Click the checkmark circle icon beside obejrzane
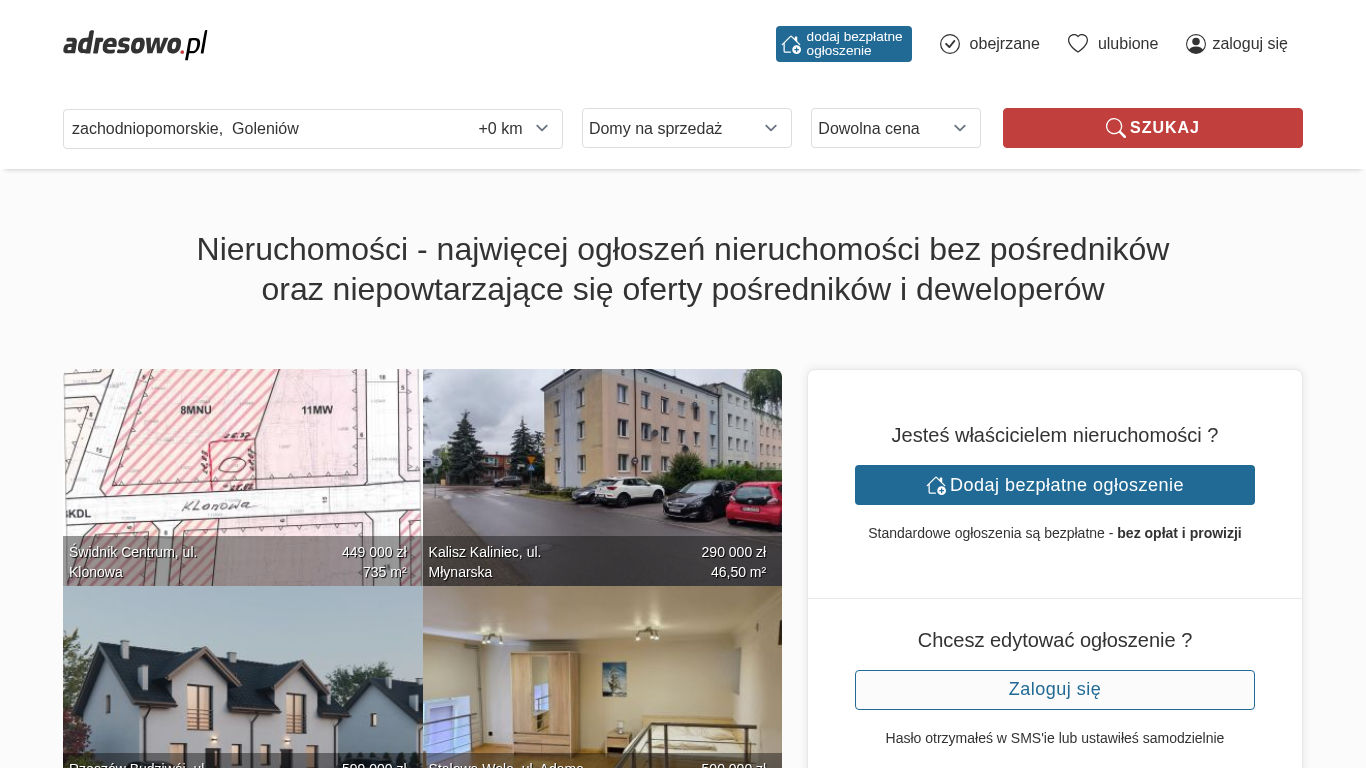 pyautogui.click(x=950, y=44)
